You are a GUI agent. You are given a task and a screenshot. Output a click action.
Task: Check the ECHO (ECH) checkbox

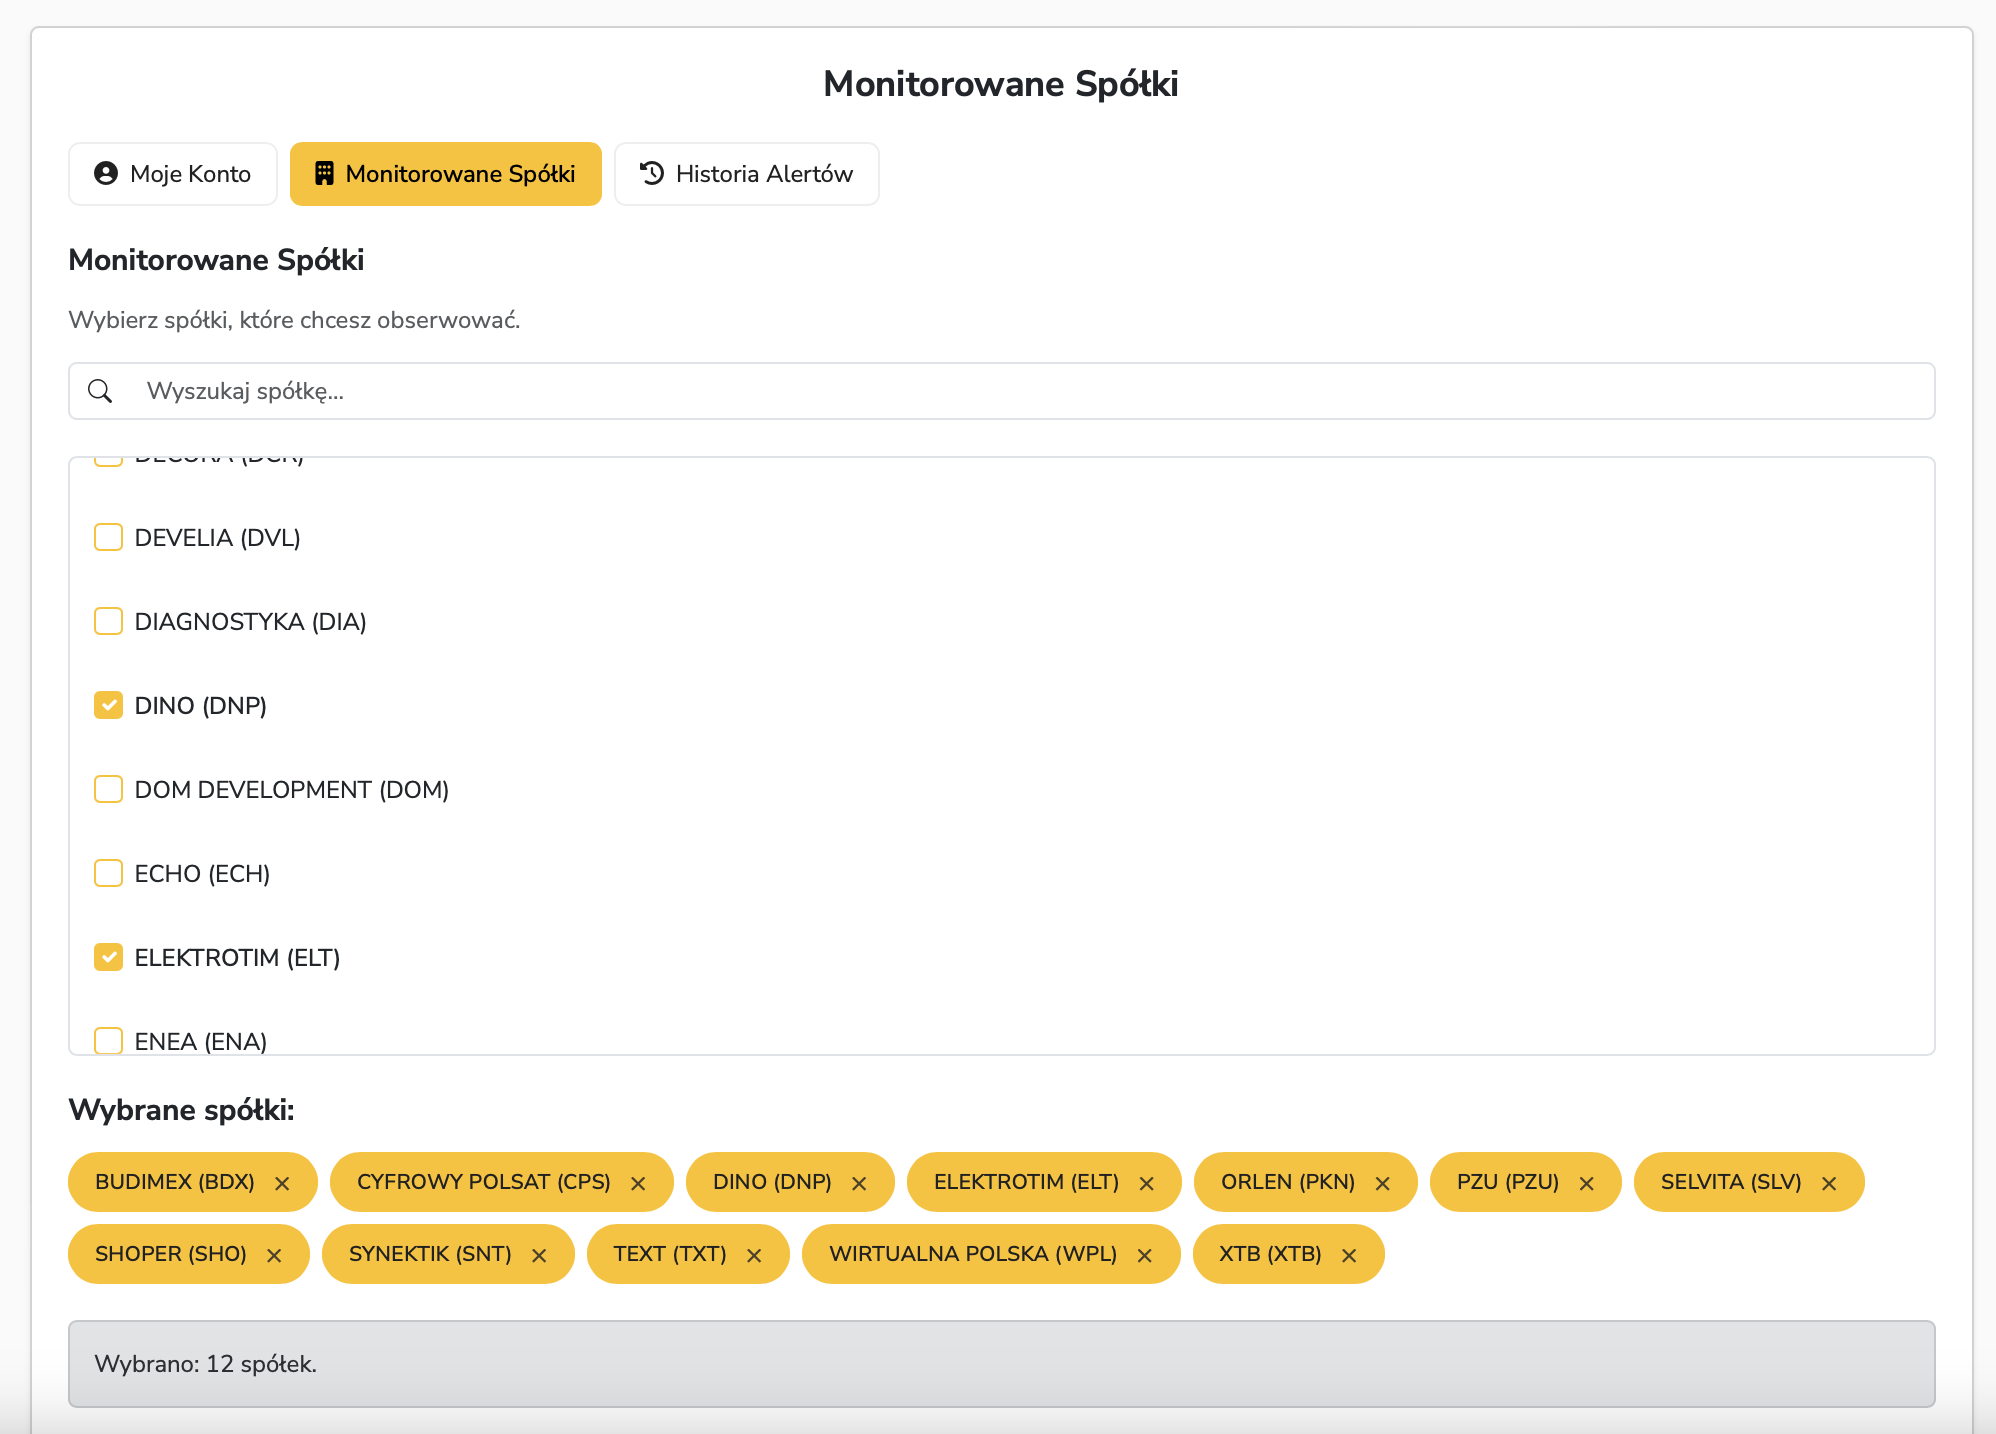108,873
